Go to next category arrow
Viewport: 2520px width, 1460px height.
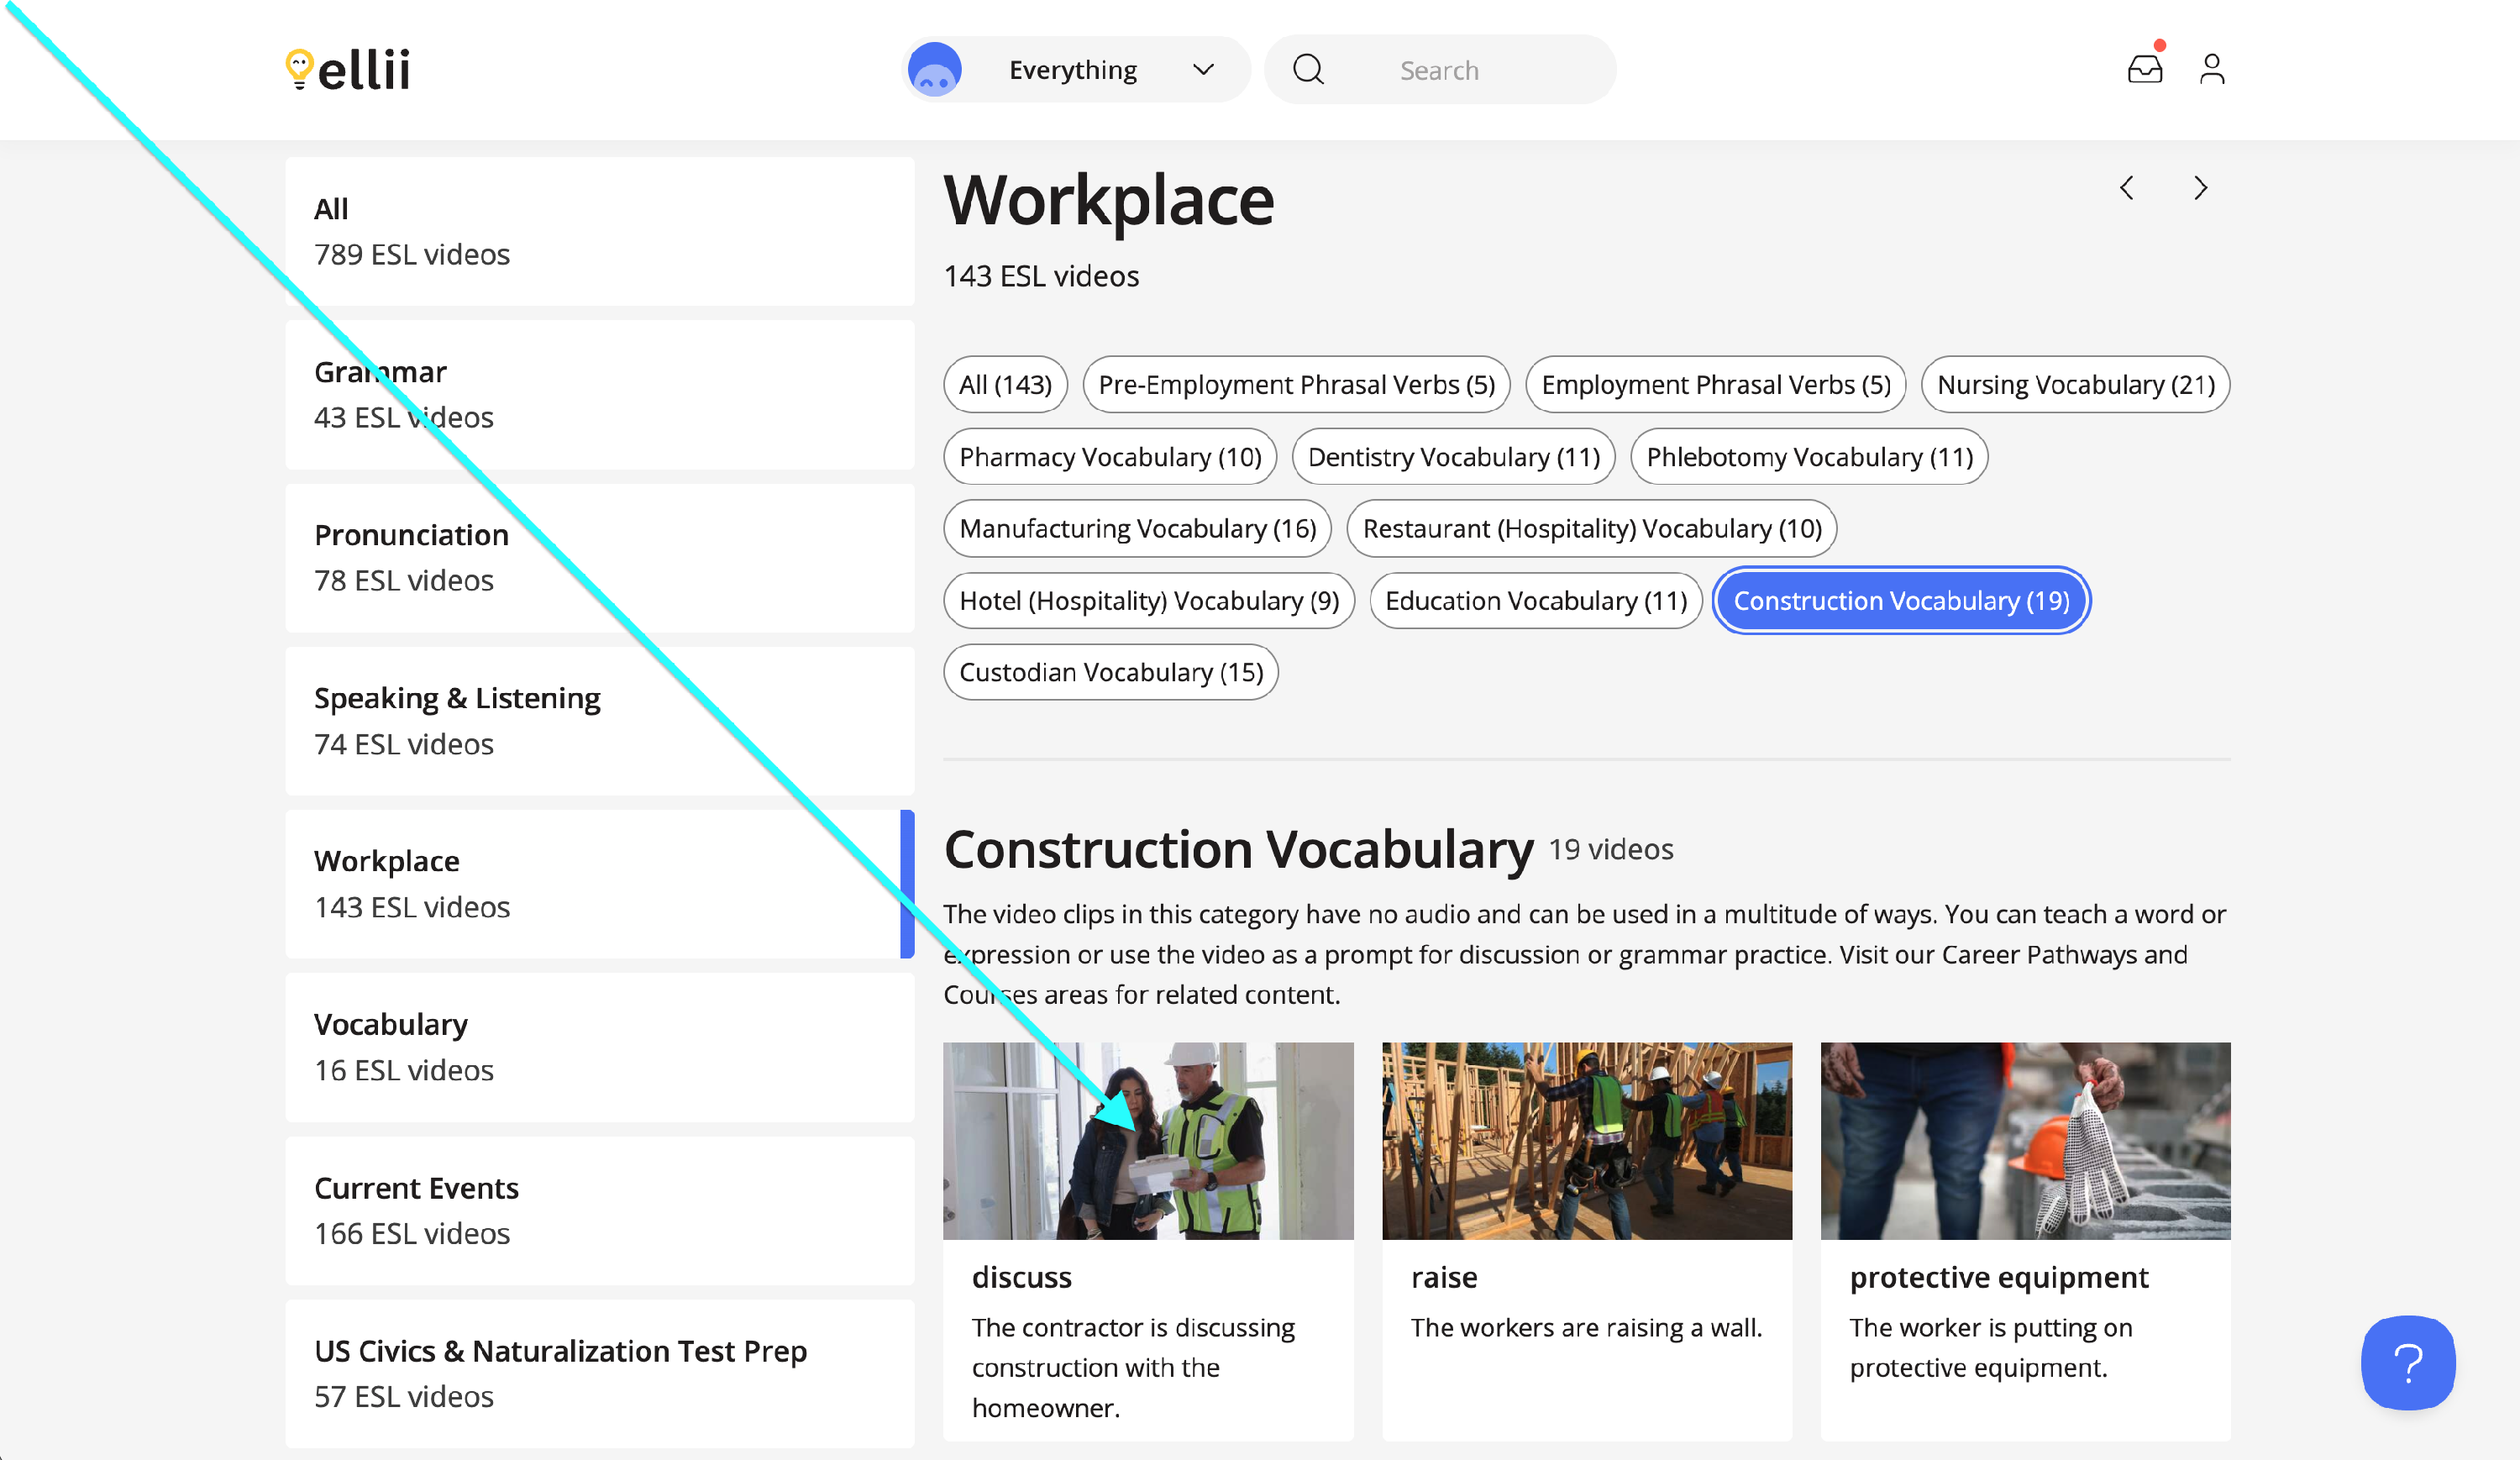click(x=2200, y=188)
